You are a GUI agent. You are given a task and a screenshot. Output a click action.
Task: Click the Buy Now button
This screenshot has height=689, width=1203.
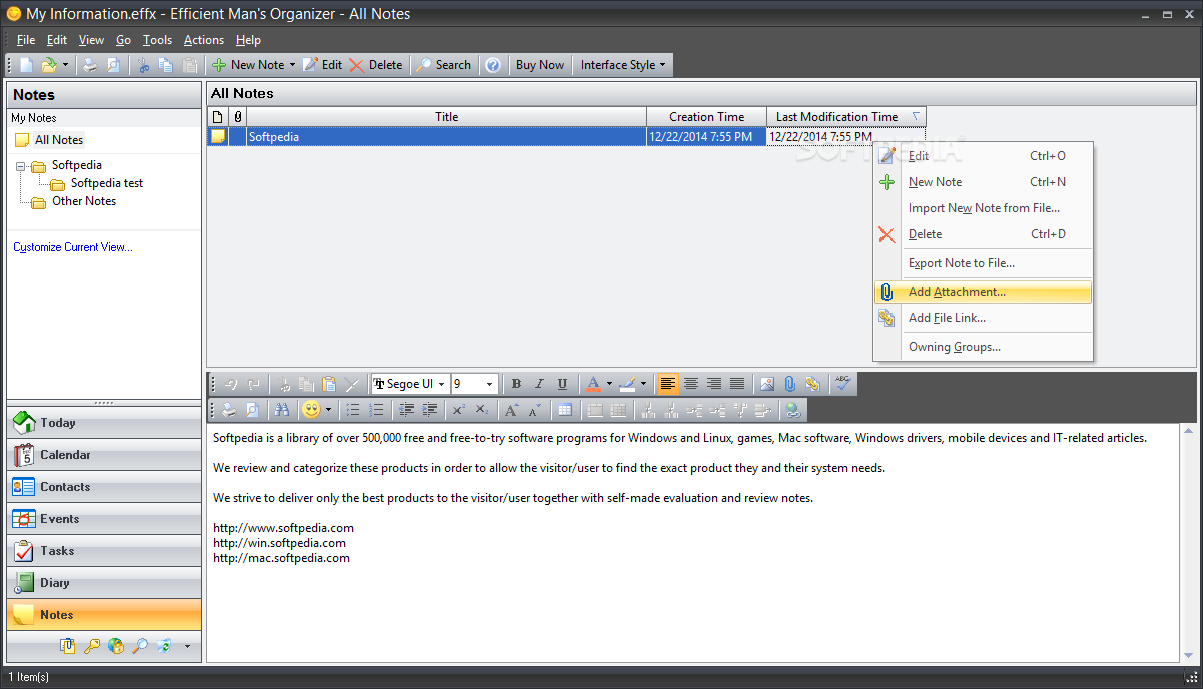tap(540, 65)
